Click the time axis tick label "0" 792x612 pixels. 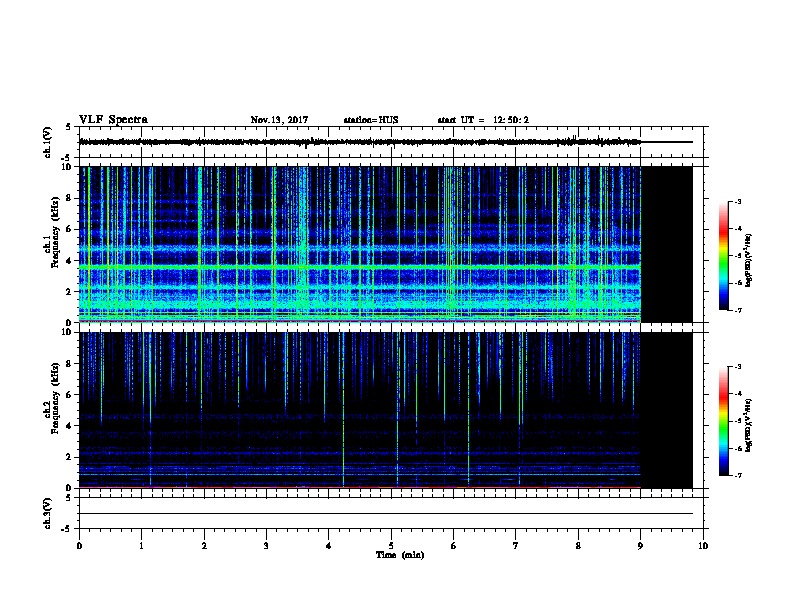79,545
